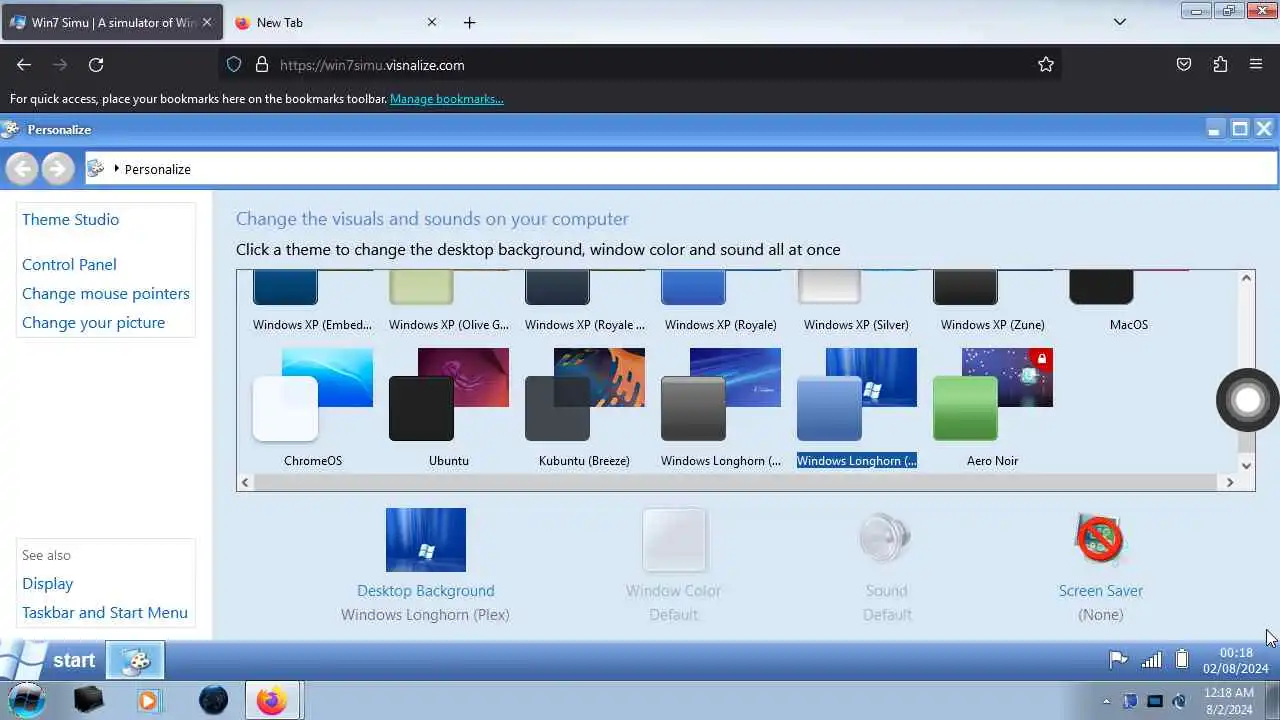The width and height of the screenshot is (1280, 720).
Task: Open Change your picture link
Action: click(x=94, y=323)
